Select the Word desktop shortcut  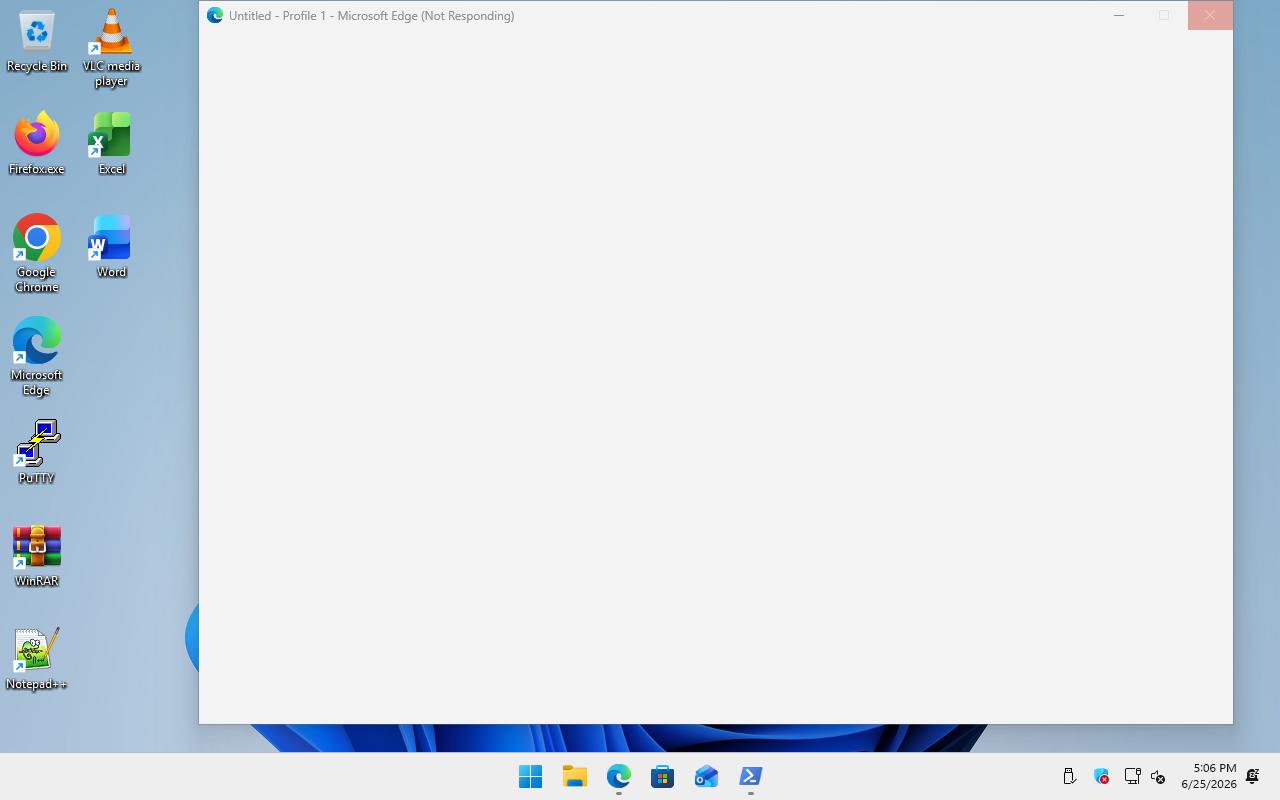(111, 248)
